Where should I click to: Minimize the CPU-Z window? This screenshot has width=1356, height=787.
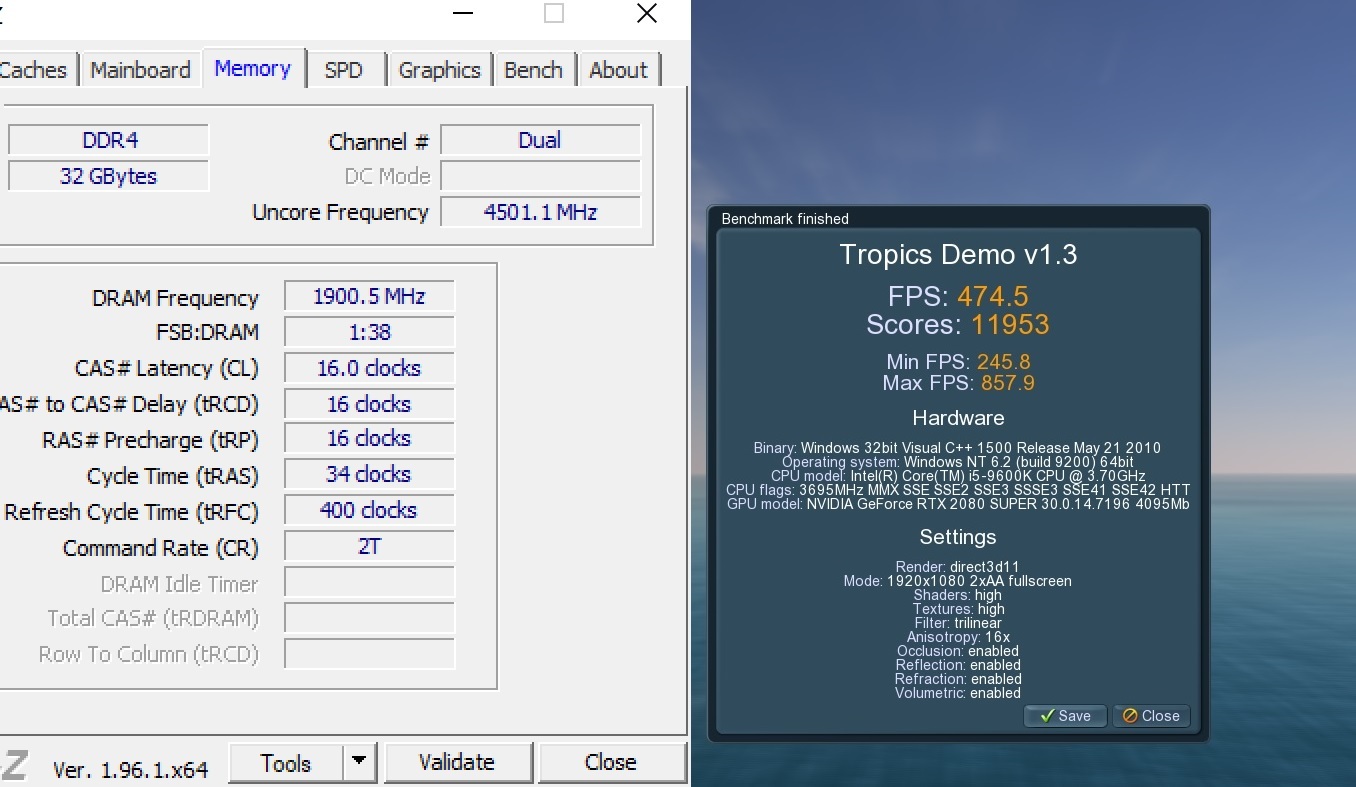pos(462,13)
